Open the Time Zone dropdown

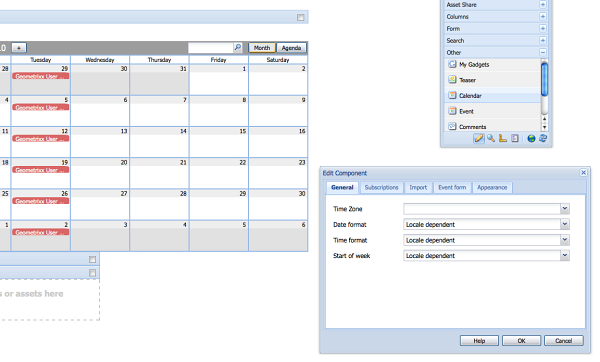(565, 209)
